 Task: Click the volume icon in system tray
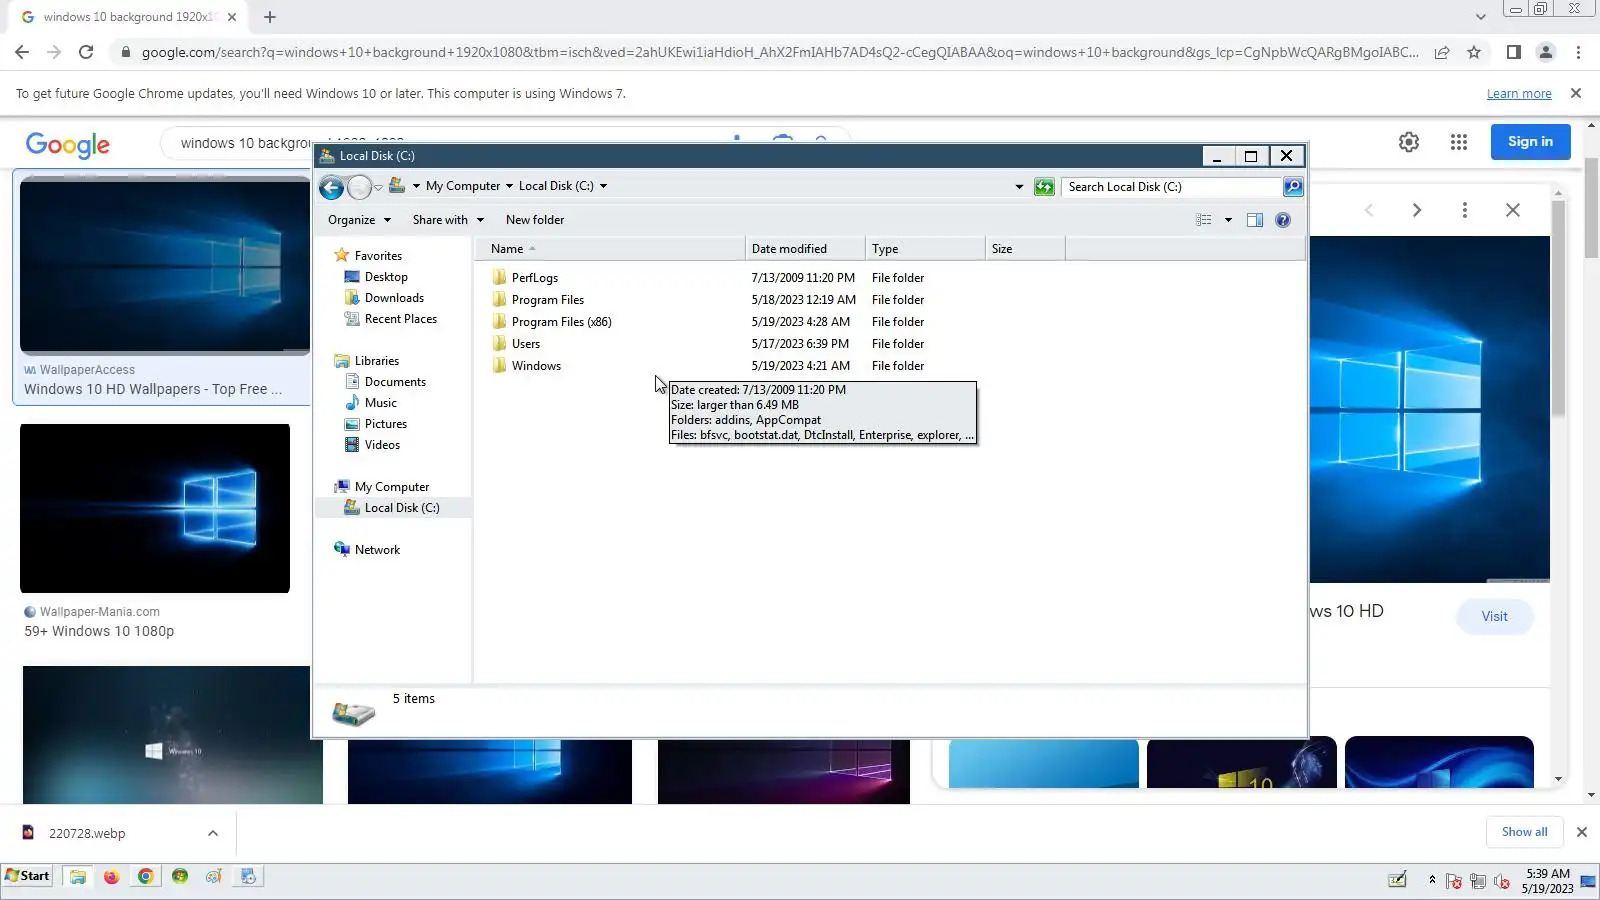point(1501,881)
